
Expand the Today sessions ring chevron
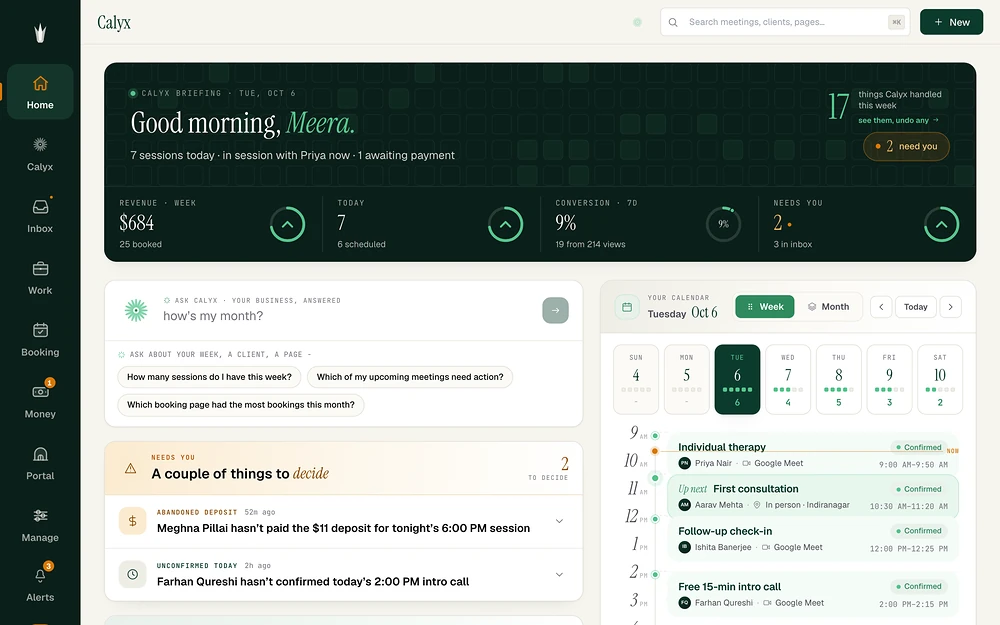[506, 224]
